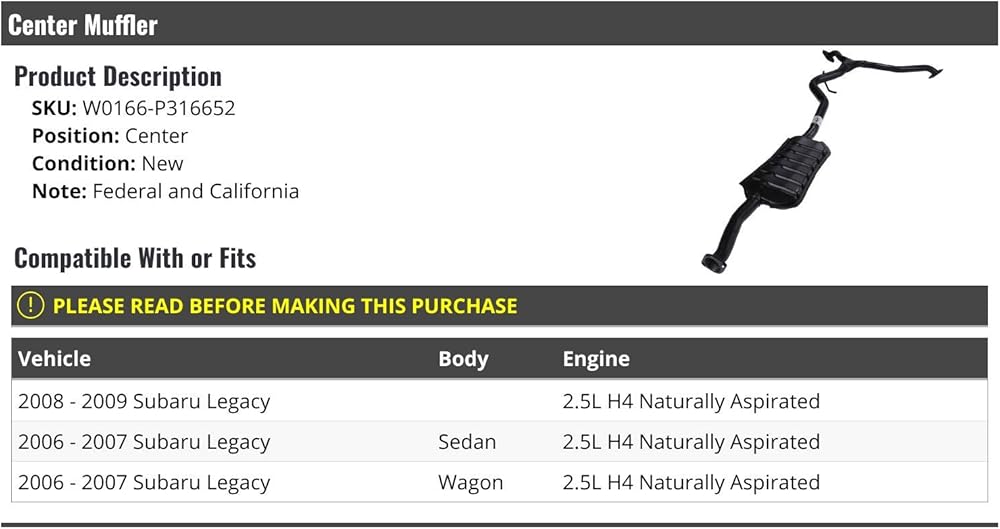Select the 2008 - 2009 Subaru Legacy row
Image resolution: width=1000 pixels, height=529 pixels.
tap(499, 401)
